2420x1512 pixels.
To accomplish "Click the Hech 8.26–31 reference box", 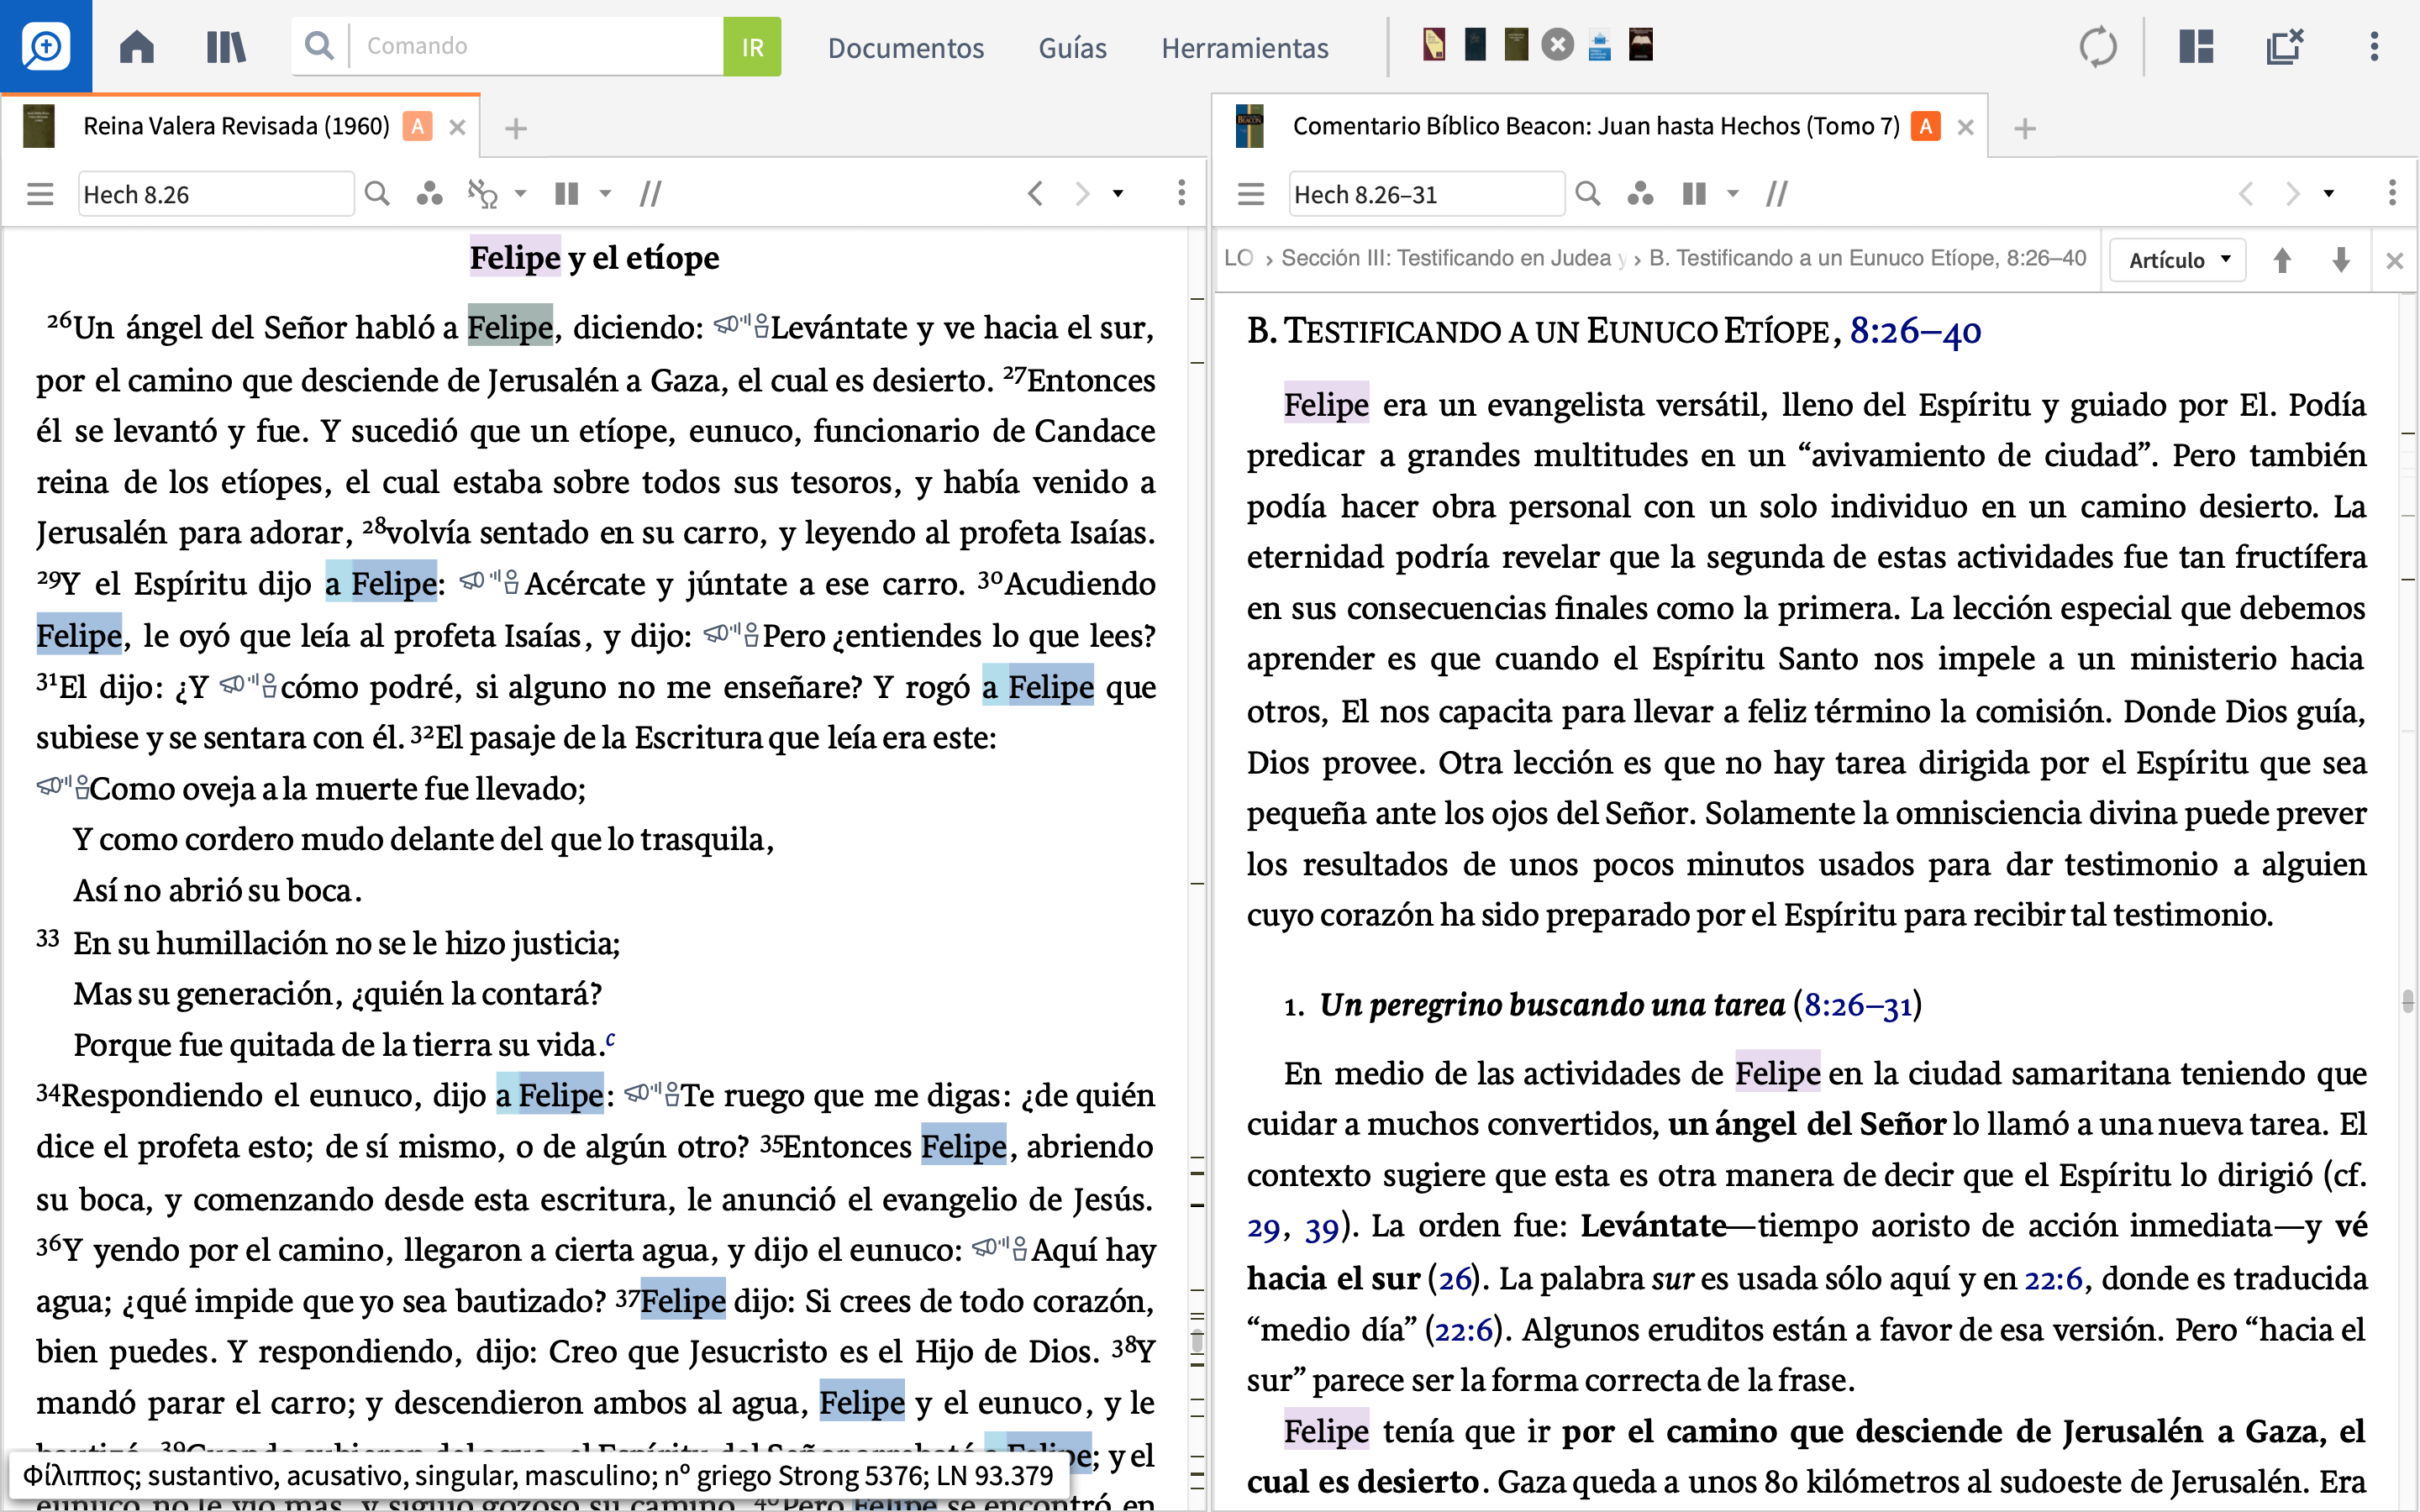I will (x=1427, y=194).
